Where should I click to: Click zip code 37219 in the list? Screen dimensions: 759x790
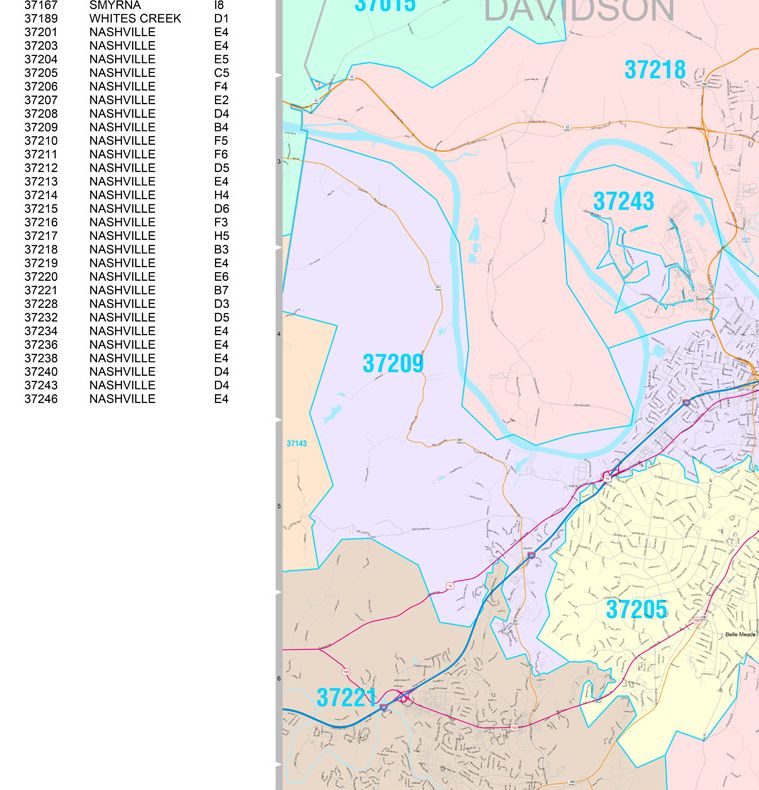pos(41,264)
